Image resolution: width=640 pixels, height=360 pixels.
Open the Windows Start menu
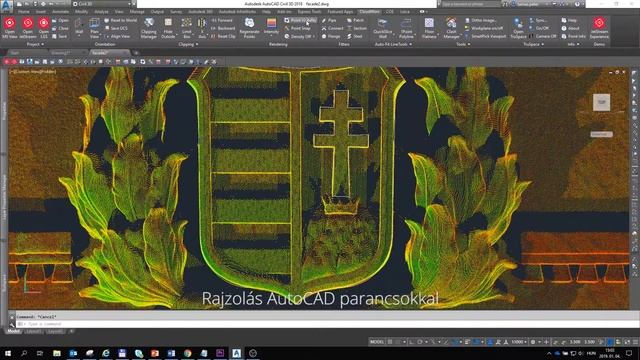coord(8,353)
